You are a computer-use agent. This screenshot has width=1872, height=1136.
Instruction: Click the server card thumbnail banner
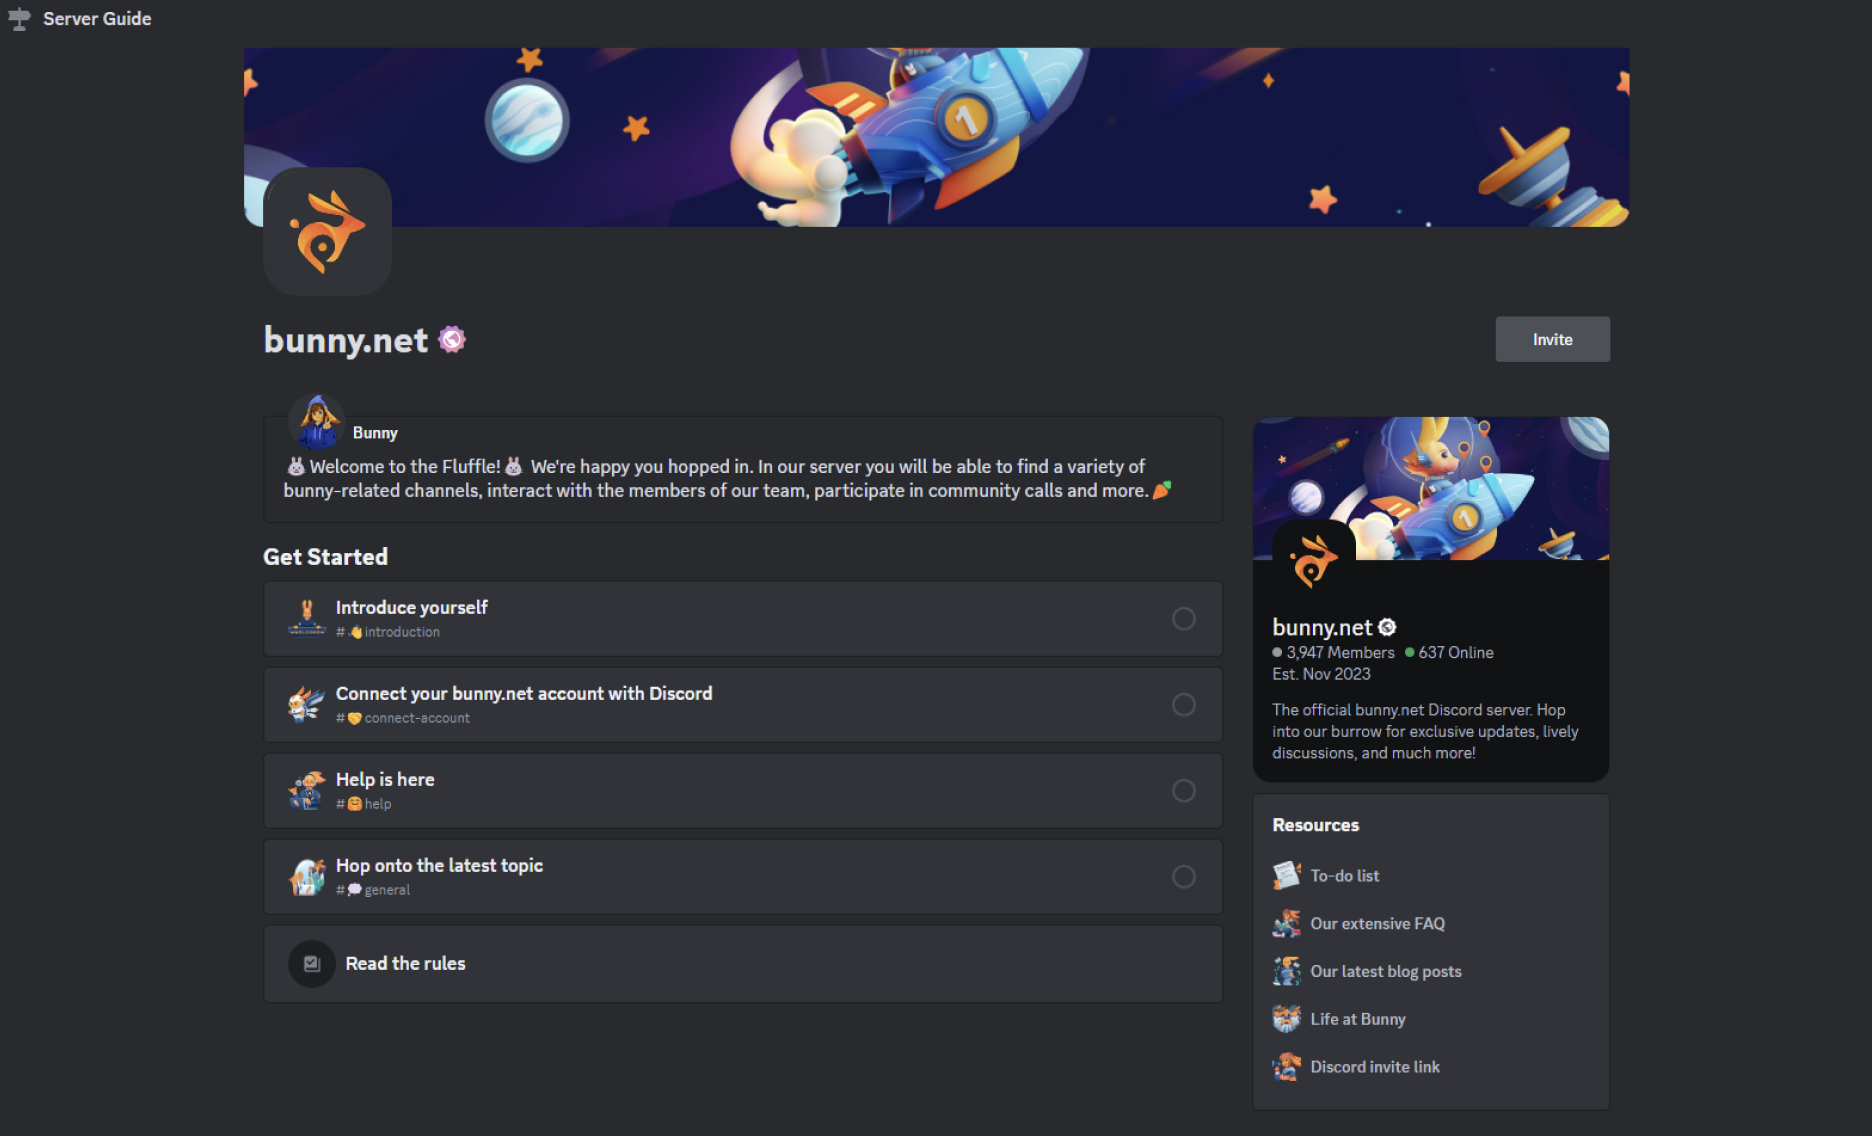pos(1431,488)
